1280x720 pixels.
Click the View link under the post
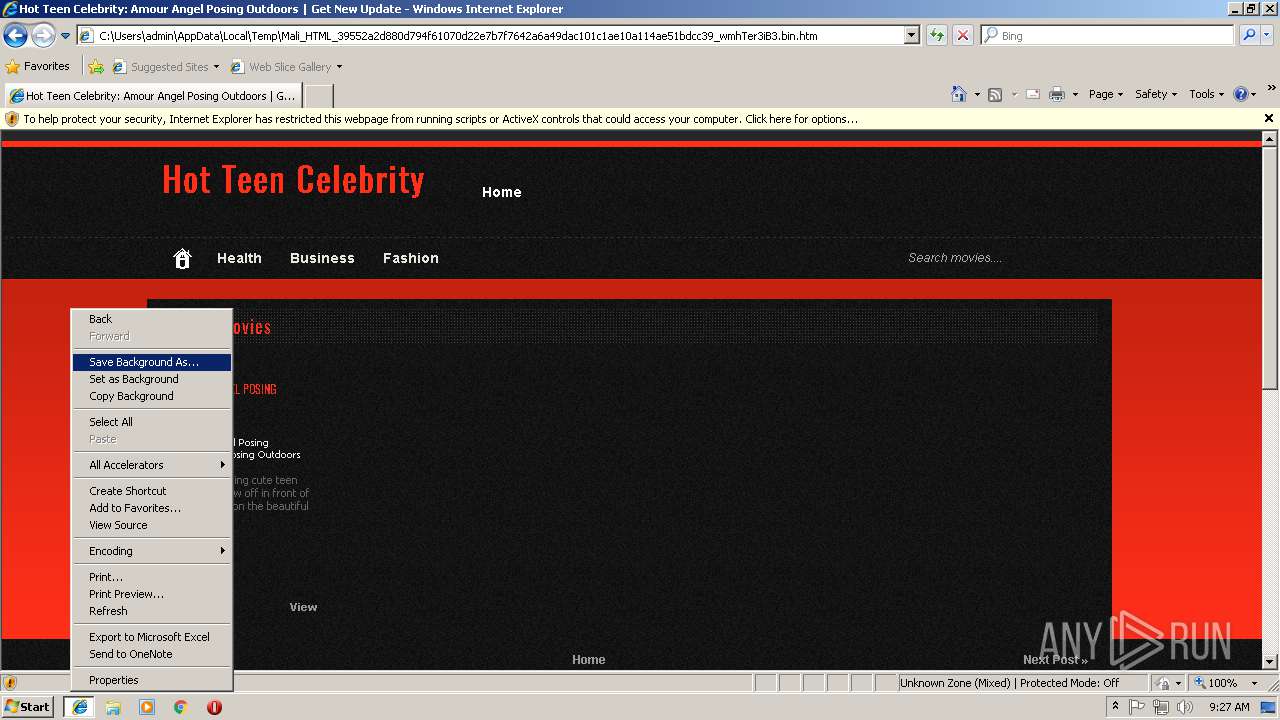303,607
